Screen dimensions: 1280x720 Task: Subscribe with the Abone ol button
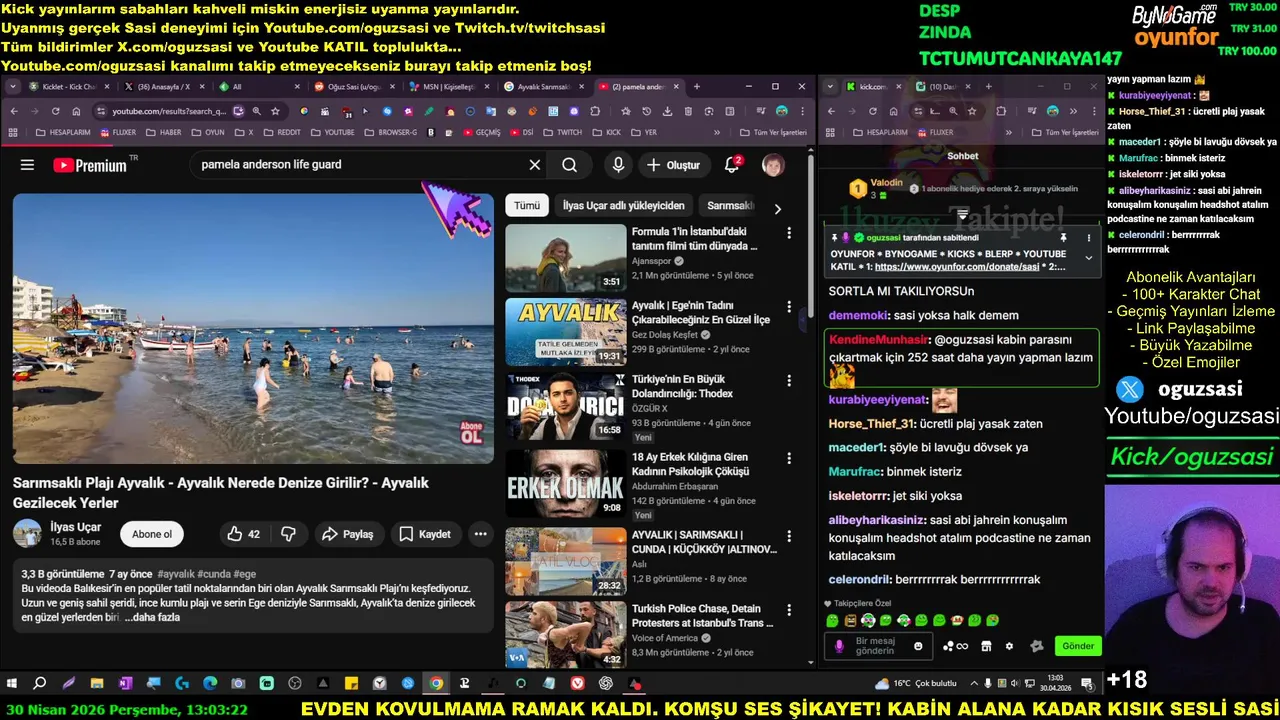click(152, 534)
